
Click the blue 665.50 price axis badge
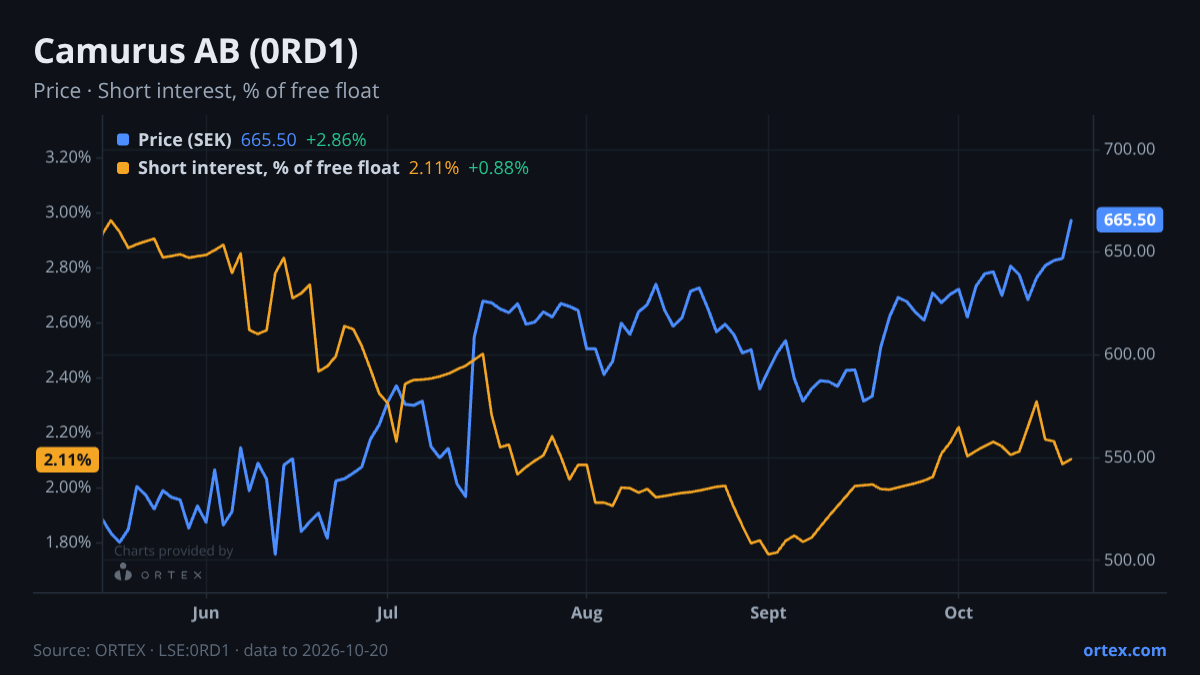point(1130,220)
